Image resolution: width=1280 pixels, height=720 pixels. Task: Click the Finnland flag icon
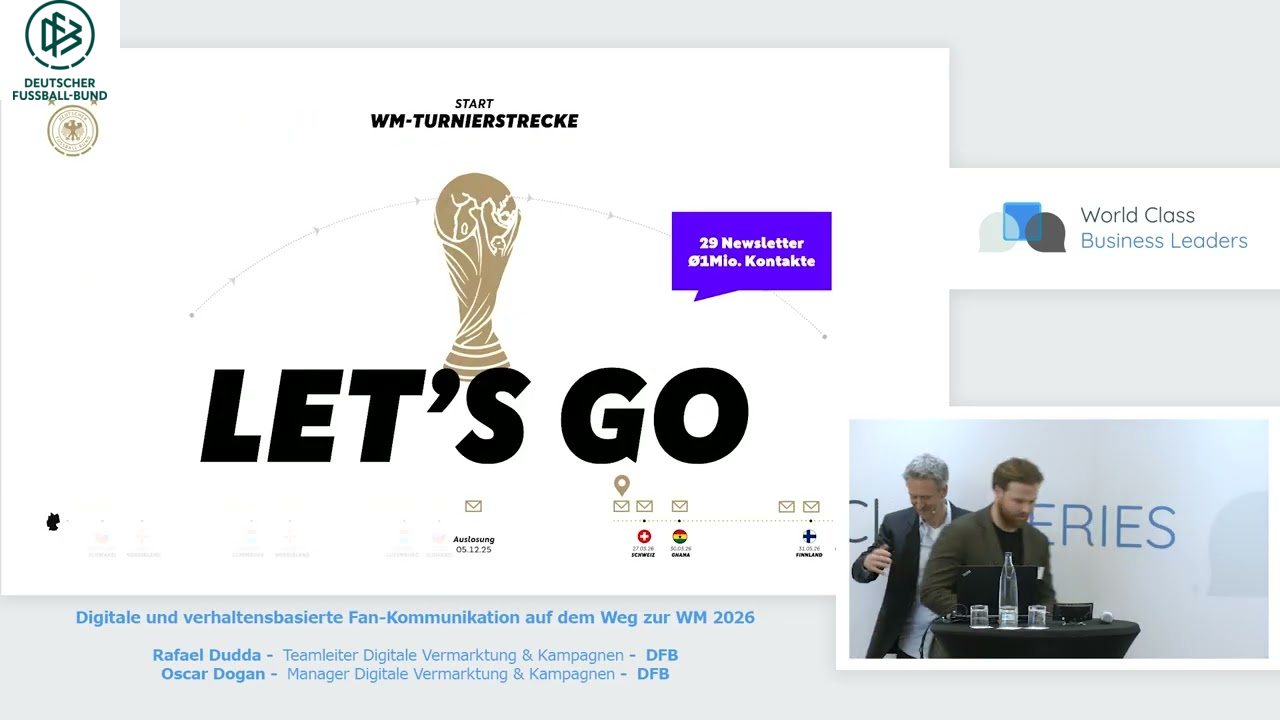pos(810,538)
